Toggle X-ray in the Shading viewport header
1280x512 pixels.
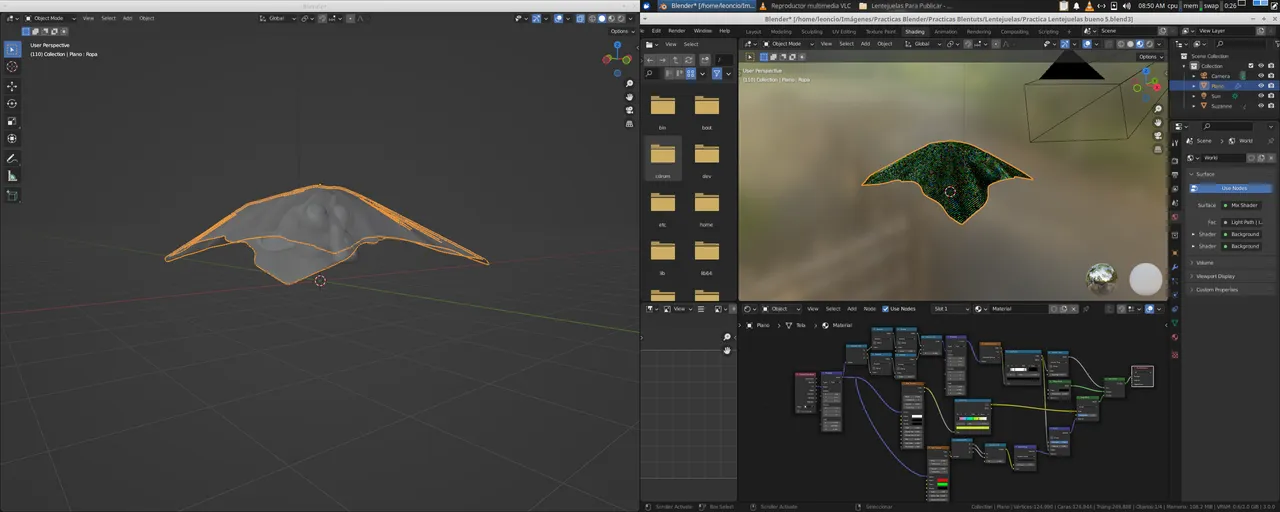pyautogui.click(x=1109, y=44)
